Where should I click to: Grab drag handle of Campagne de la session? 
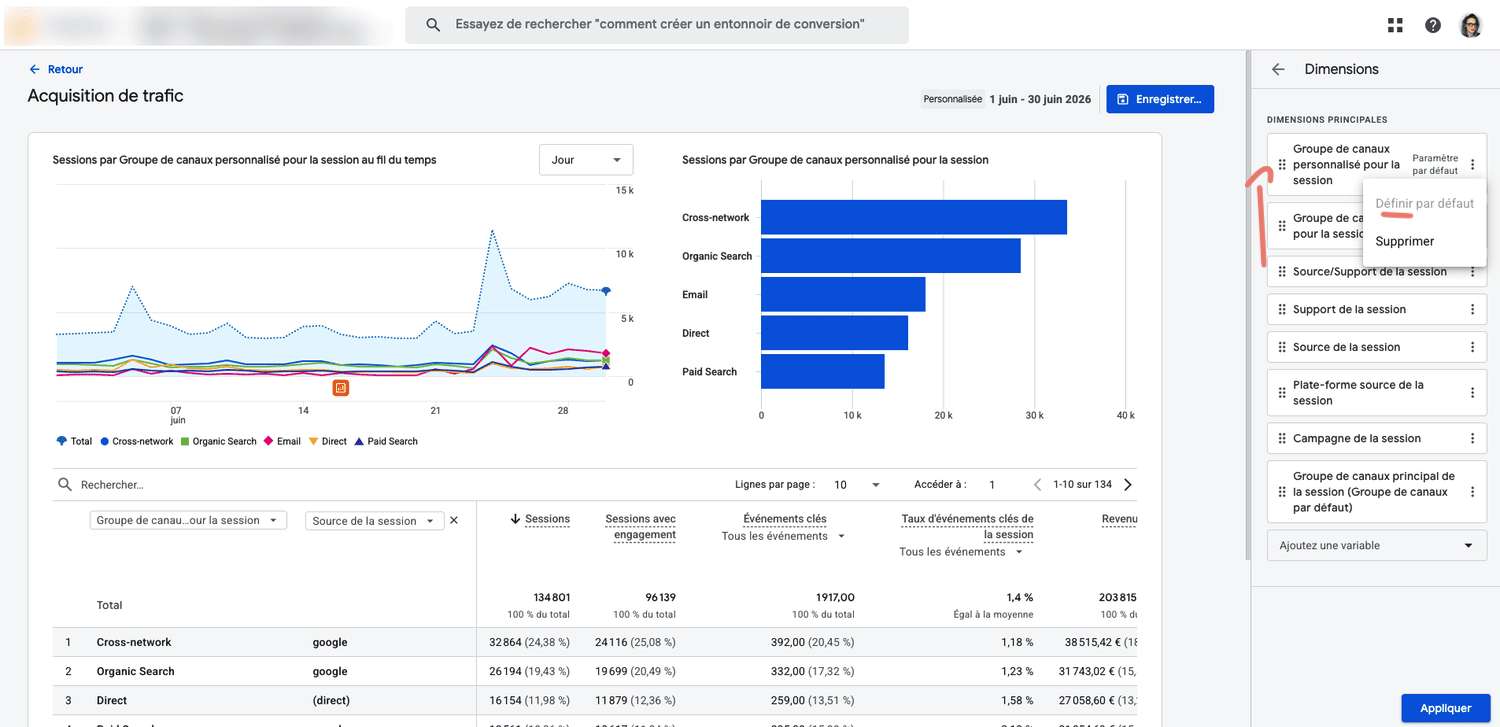coord(1282,439)
